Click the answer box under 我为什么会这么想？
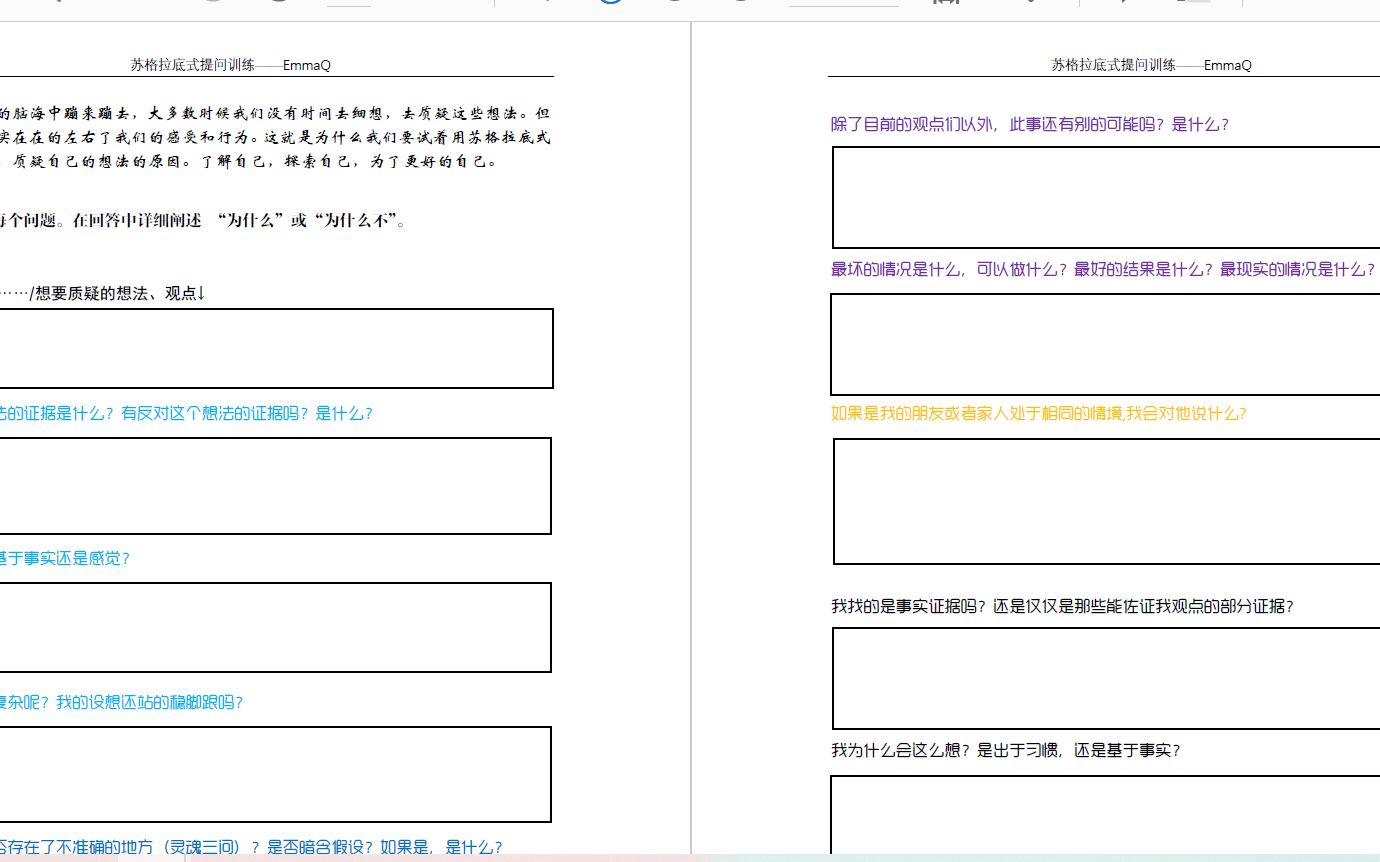 pos(1106,816)
